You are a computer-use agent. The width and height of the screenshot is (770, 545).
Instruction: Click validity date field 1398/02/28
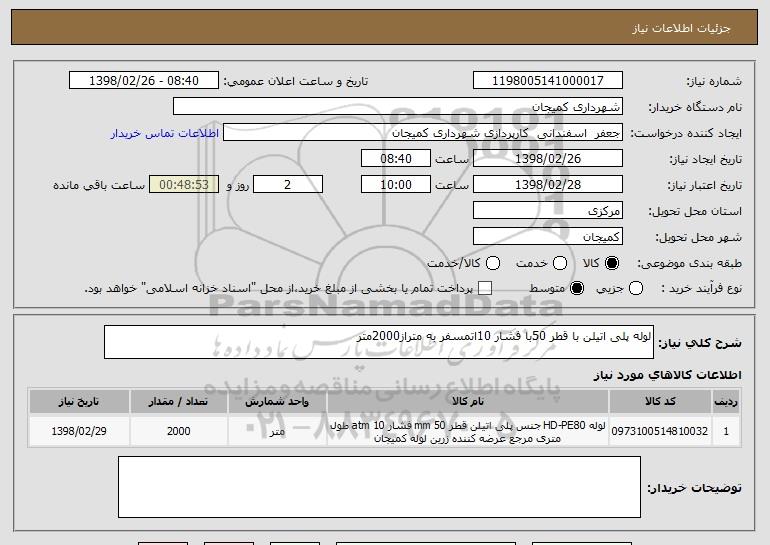tap(548, 185)
